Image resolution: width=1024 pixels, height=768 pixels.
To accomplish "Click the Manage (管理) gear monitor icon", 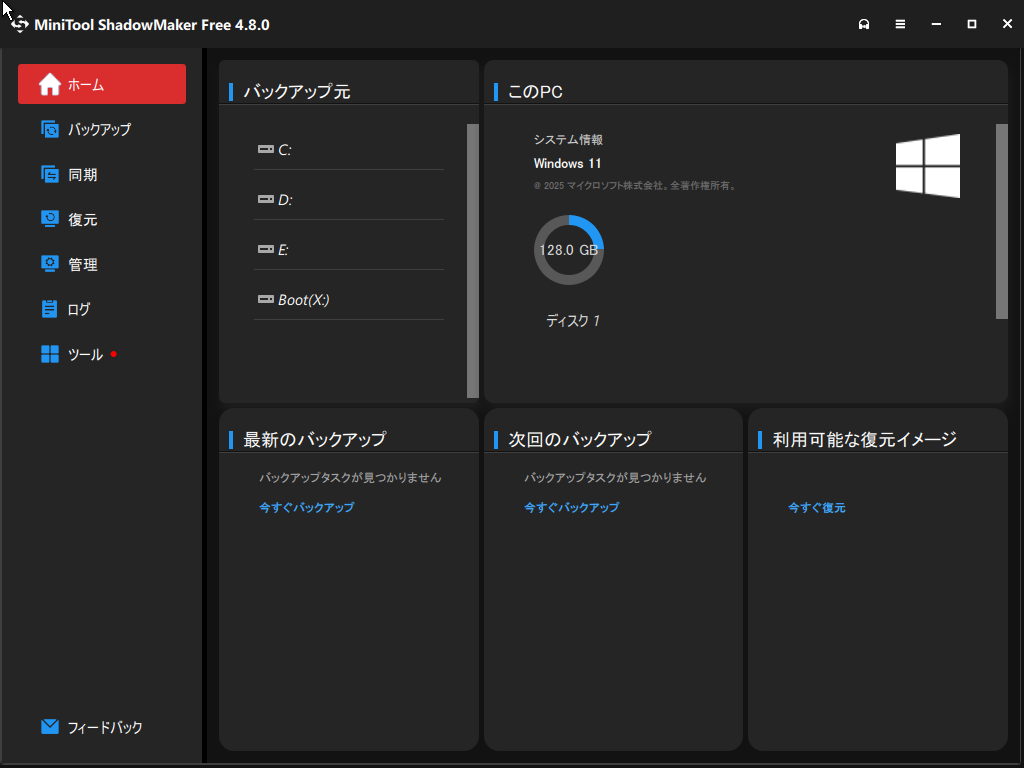I will (50, 264).
